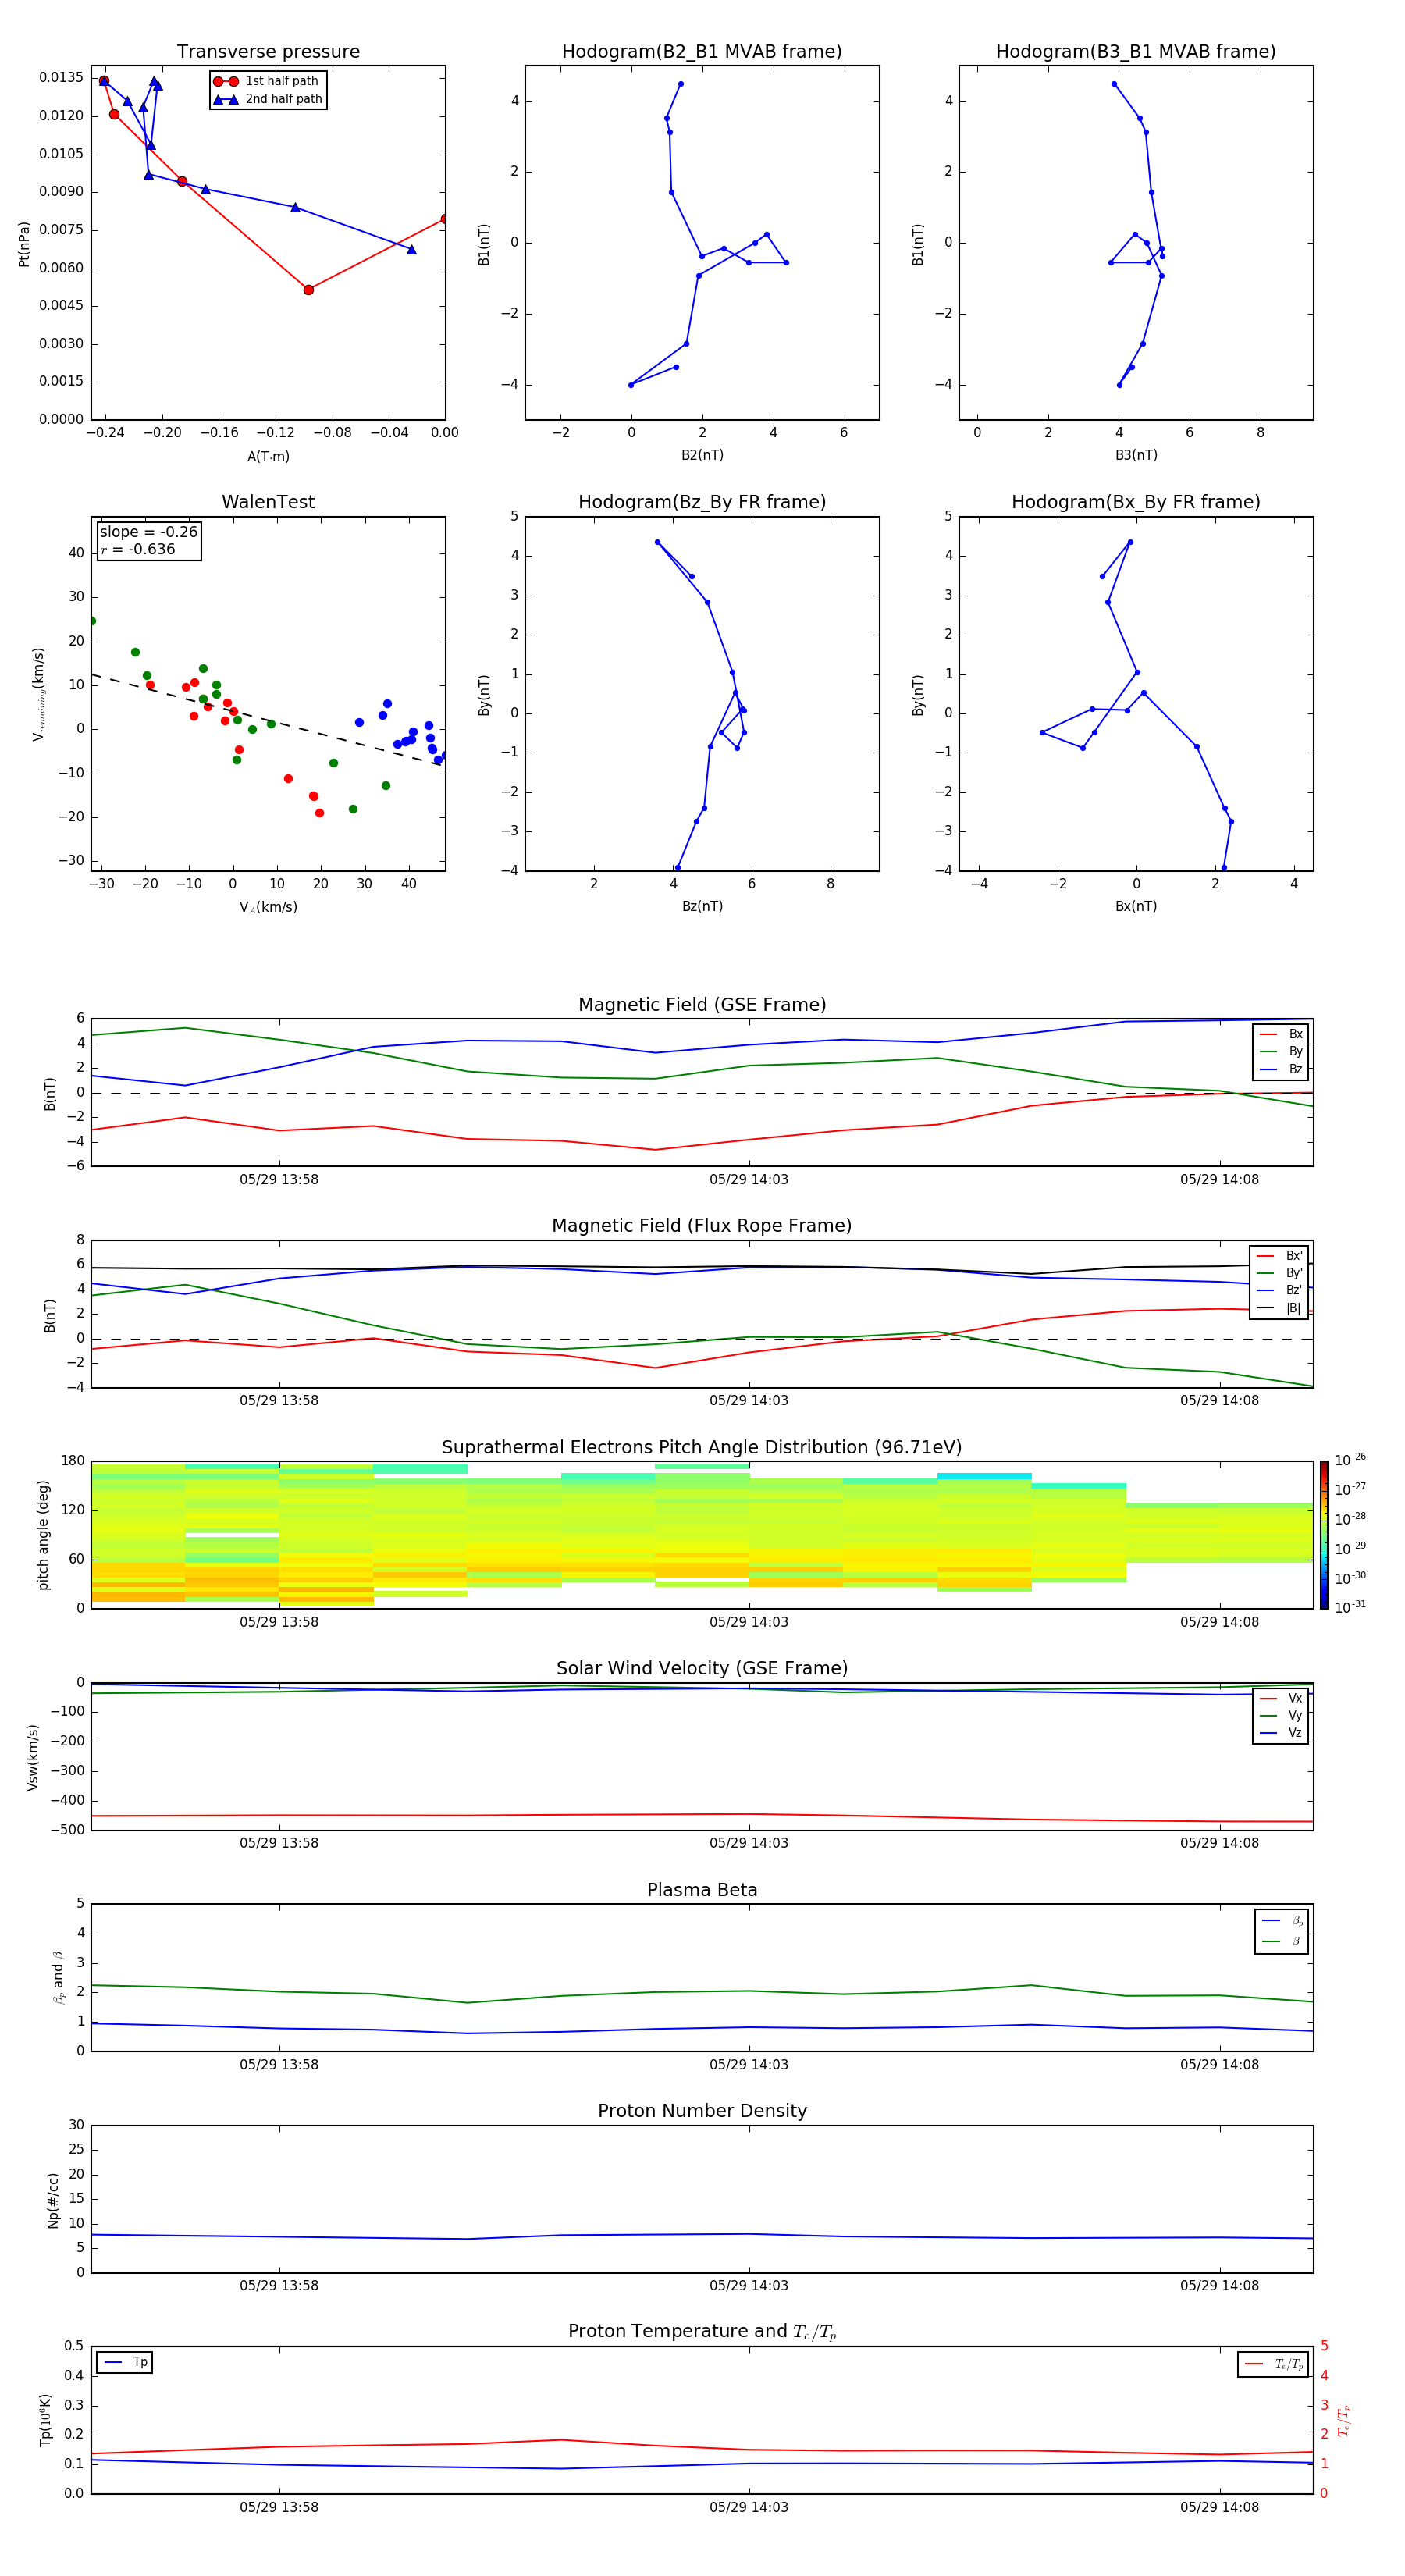
Task: Click the red 'Te/Tp' right axis label
Action: point(1343,2420)
